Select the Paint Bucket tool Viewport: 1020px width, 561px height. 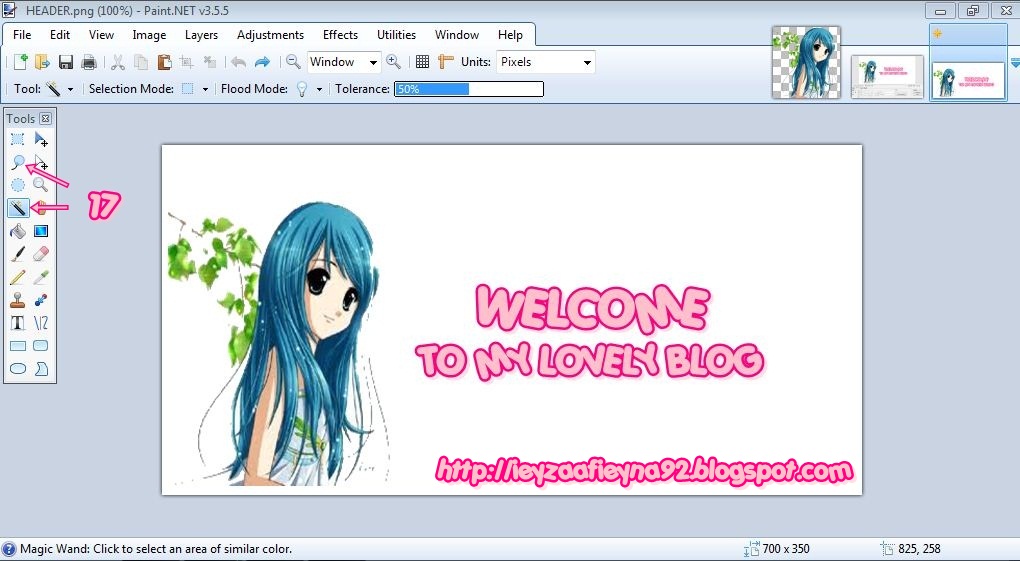coord(18,231)
